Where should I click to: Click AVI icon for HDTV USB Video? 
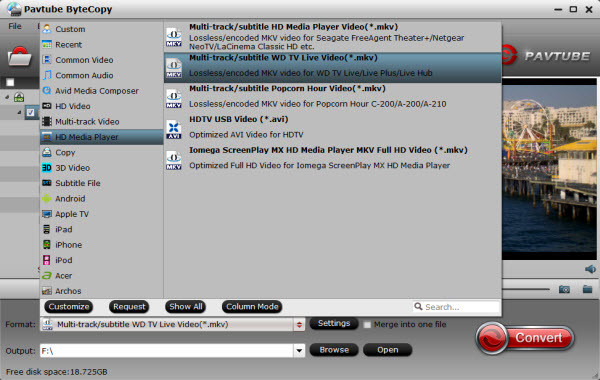[174, 130]
